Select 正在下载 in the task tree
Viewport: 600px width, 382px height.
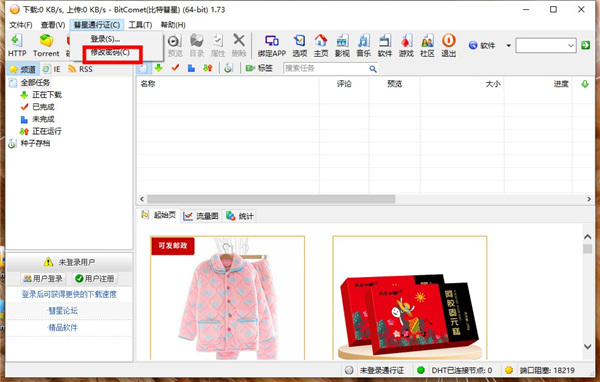47,95
